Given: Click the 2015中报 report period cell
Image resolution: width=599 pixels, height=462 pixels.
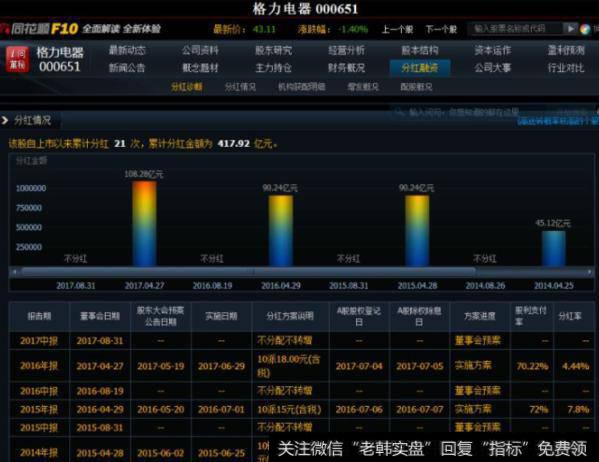Looking at the screenshot, I should (39, 427).
